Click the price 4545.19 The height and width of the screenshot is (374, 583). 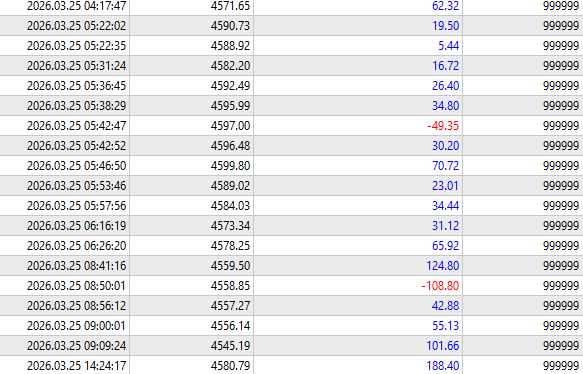click(231, 346)
